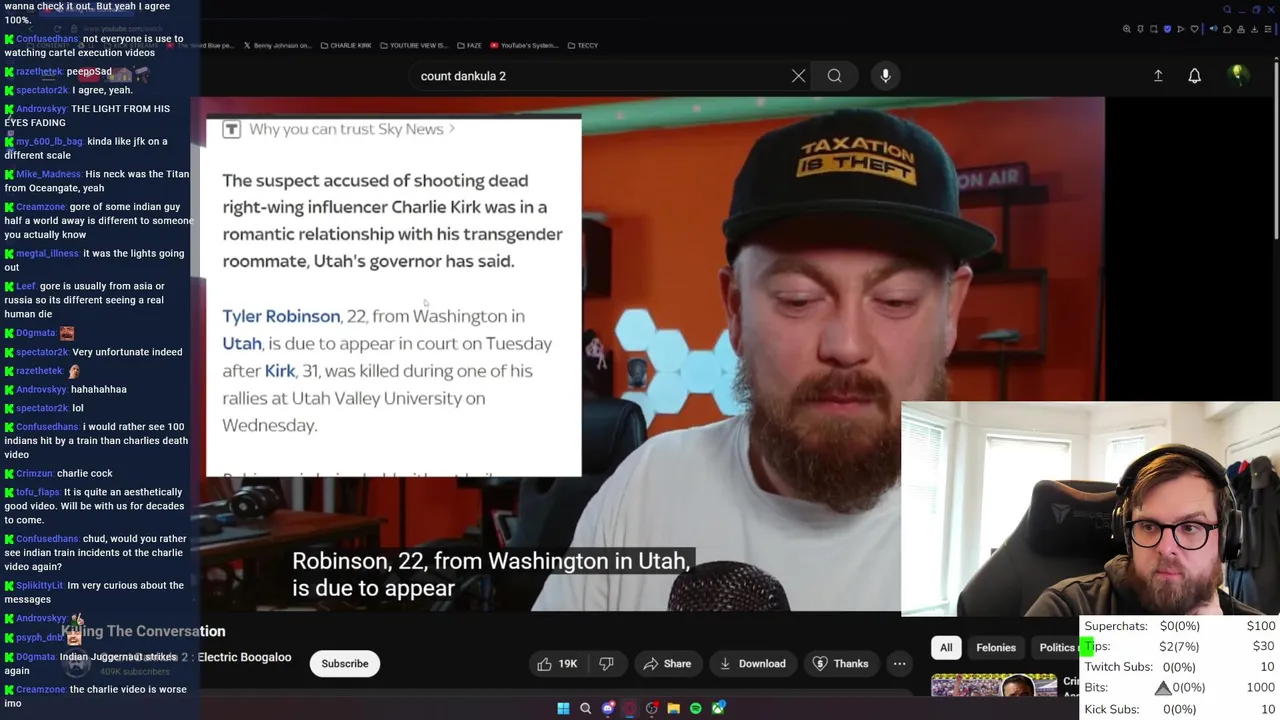Select the Felonies filter chip
This screenshot has width=1280, height=720.
[x=996, y=648]
